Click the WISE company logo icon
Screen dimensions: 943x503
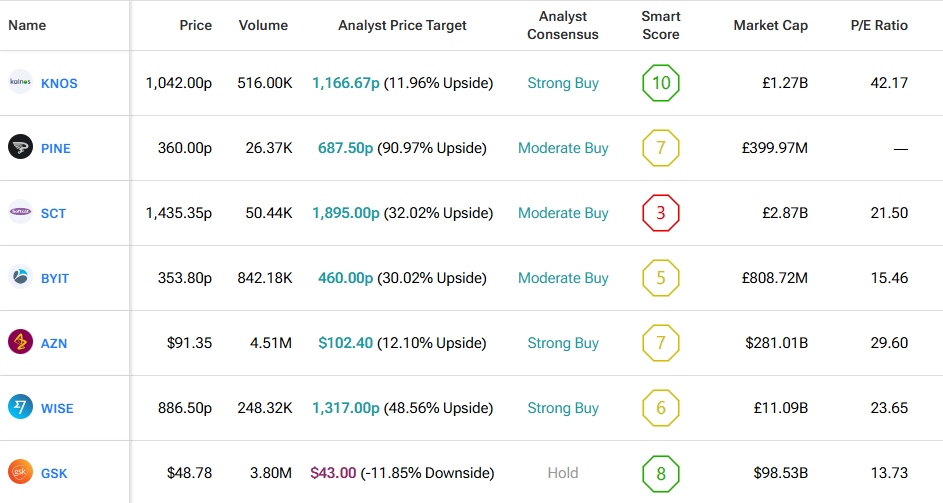pos(20,408)
